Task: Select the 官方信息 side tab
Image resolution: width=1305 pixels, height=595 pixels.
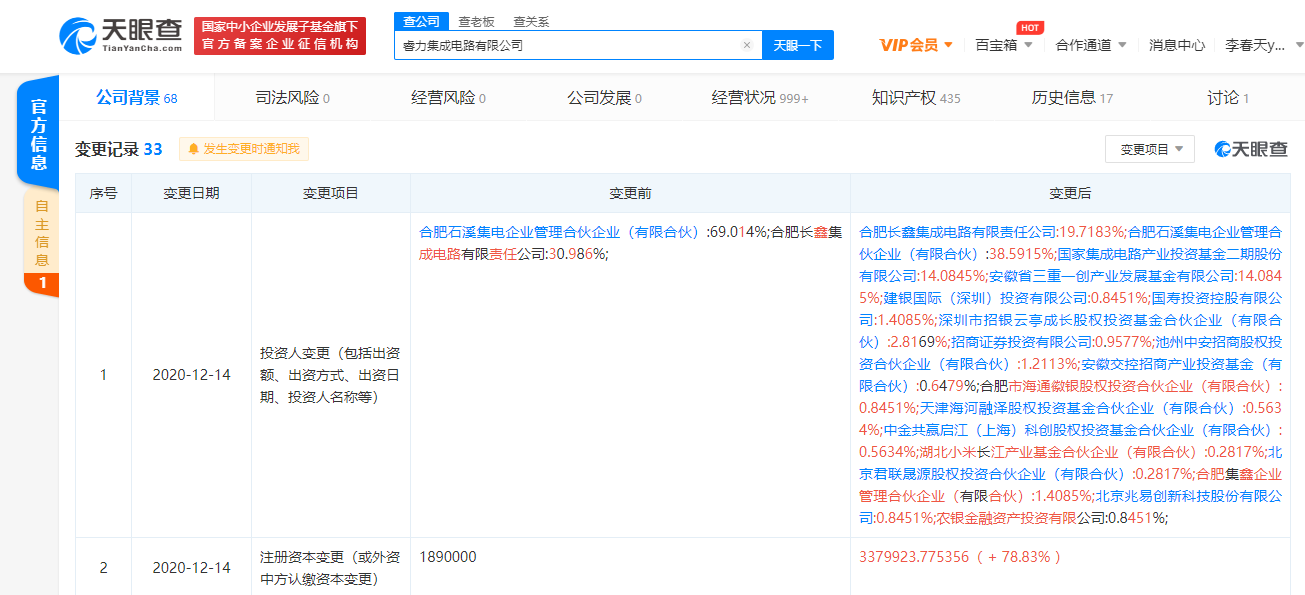Action: (x=38, y=131)
